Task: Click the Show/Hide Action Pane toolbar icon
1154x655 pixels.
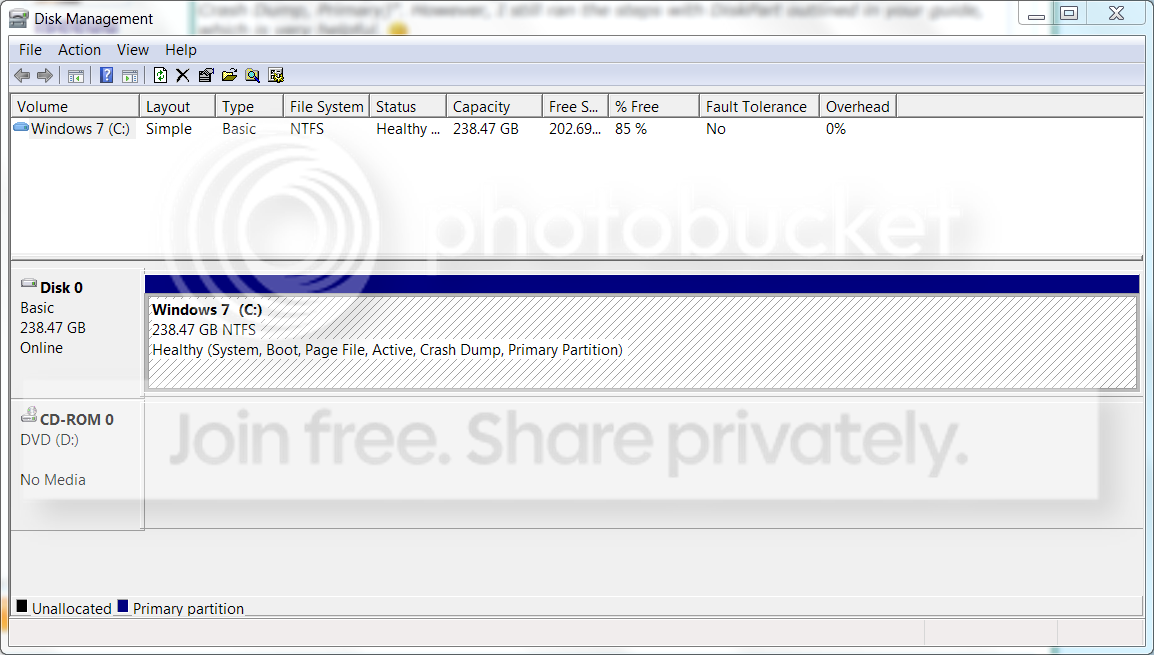Action: click(x=130, y=75)
